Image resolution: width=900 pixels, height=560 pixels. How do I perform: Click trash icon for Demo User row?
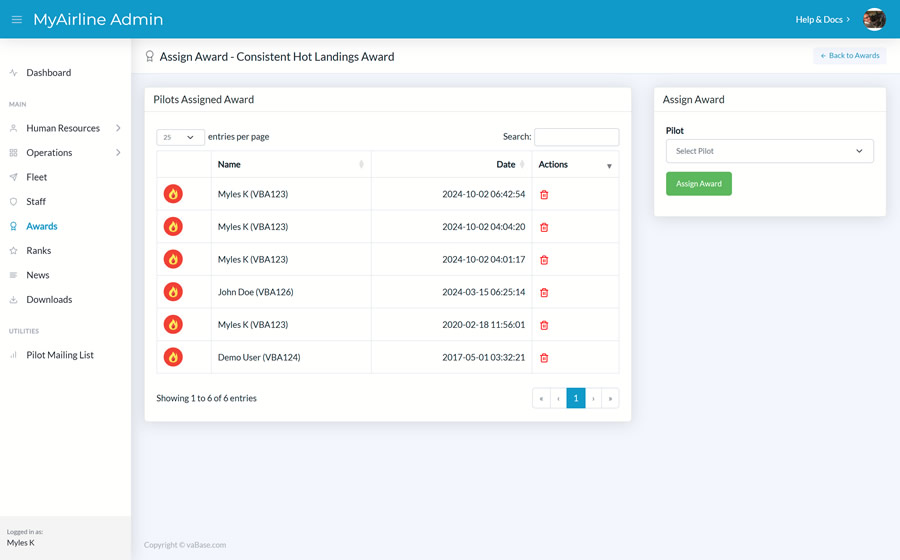pyautogui.click(x=544, y=357)
